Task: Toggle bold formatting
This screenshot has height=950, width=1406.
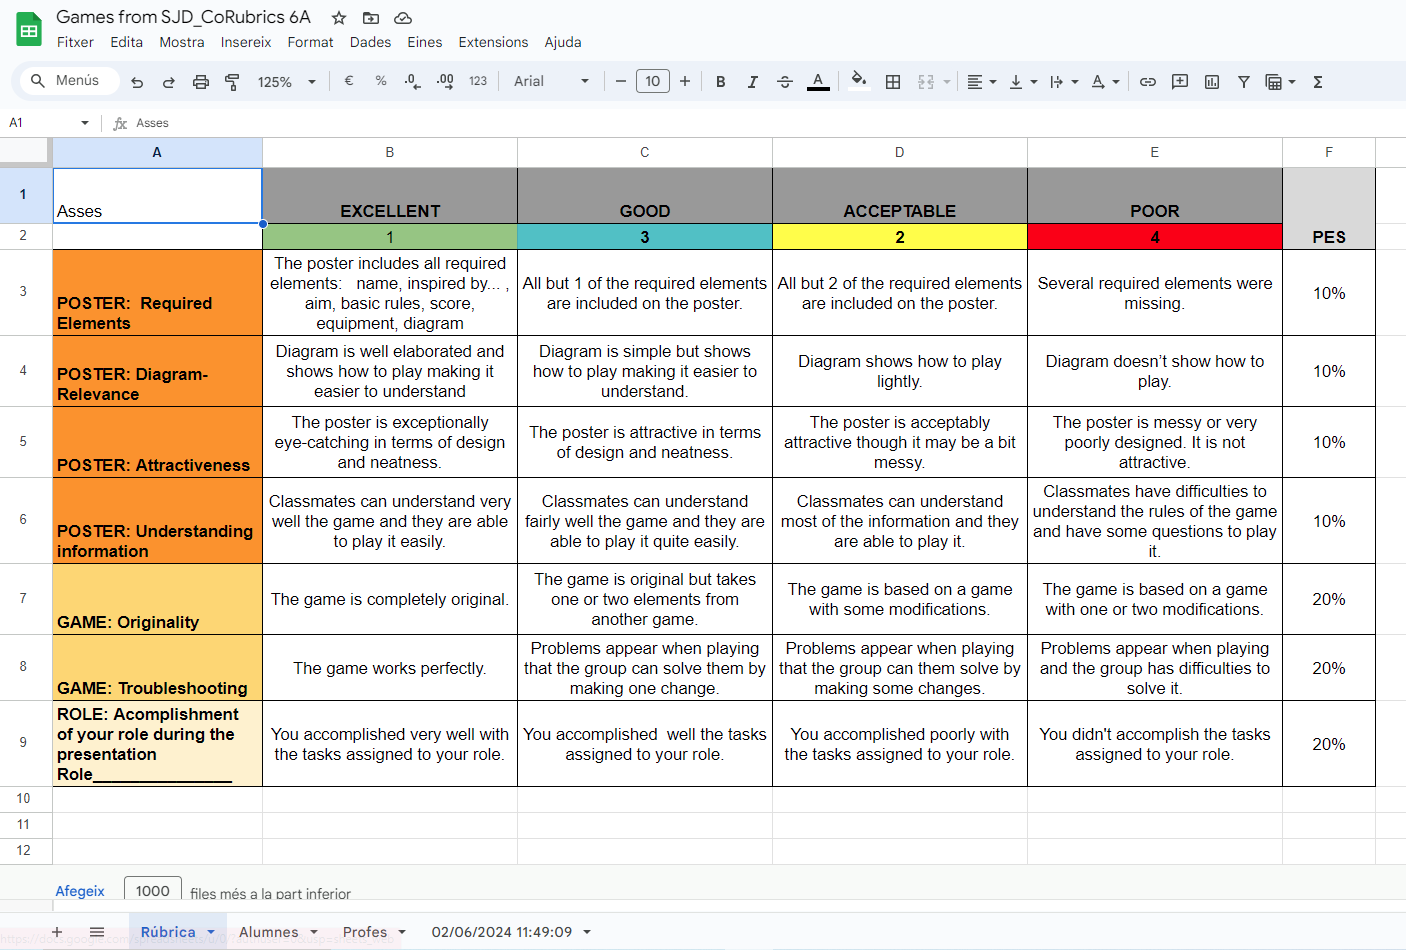Action: click(x=720, y=82)
